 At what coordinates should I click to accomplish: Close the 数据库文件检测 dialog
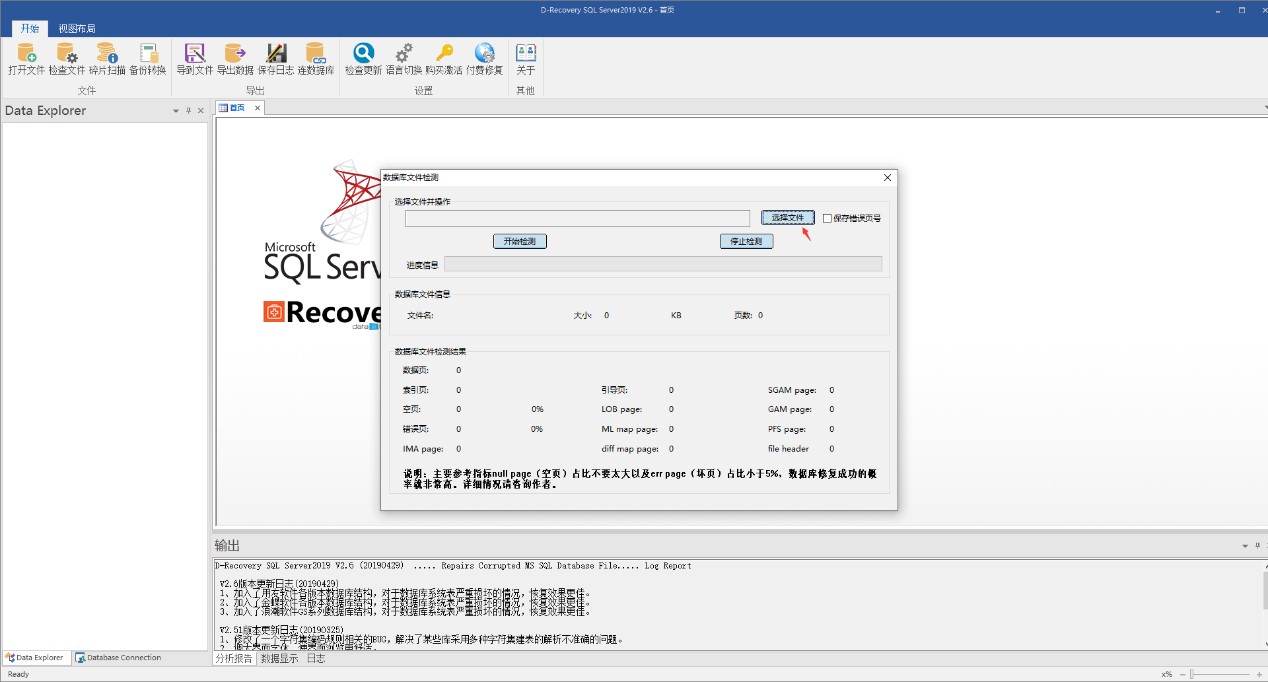point(887,177)
